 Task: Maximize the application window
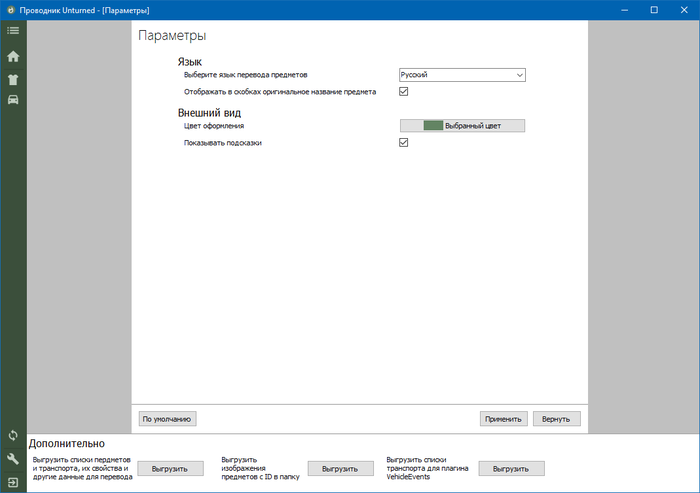pos(653,9)
